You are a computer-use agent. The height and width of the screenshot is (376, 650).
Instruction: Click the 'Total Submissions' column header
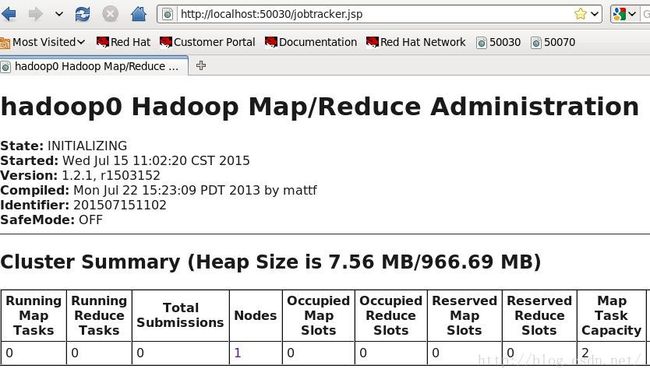tap(180, 315)
